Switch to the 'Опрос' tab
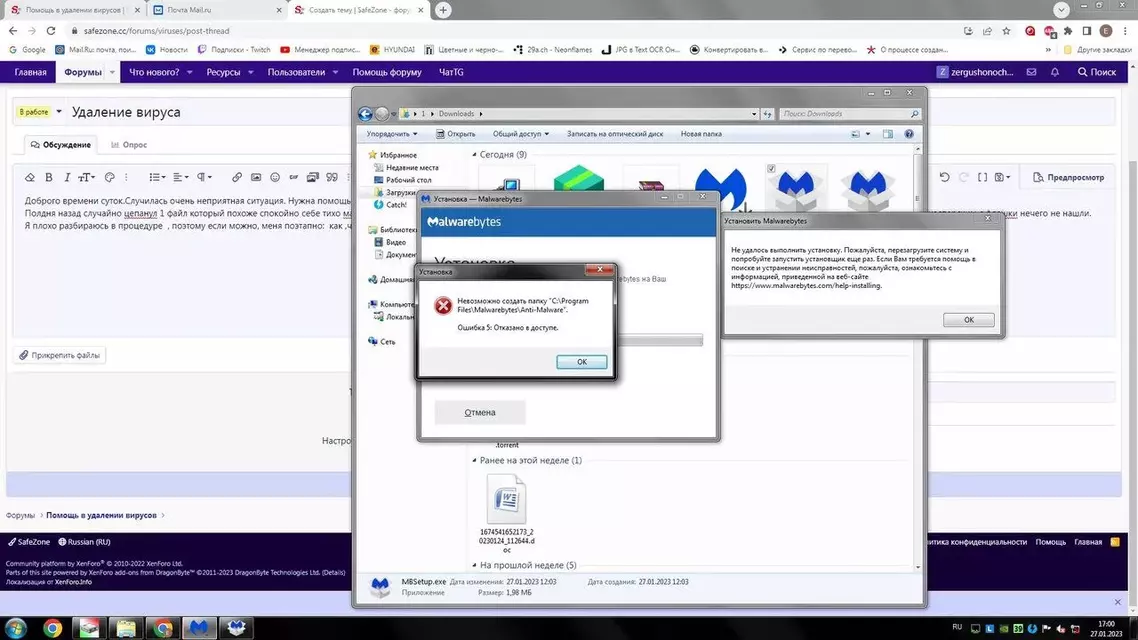1138x640 pixels. coord(128,144)
